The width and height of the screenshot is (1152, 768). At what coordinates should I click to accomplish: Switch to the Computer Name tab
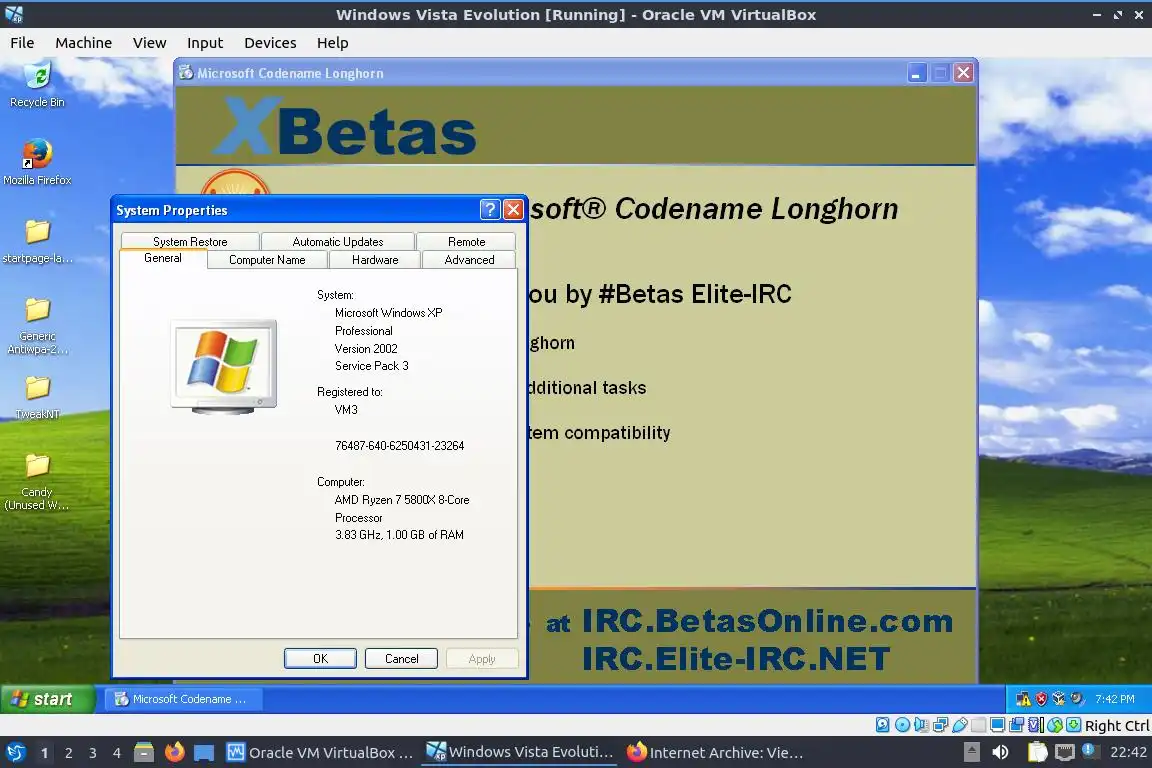267,259
